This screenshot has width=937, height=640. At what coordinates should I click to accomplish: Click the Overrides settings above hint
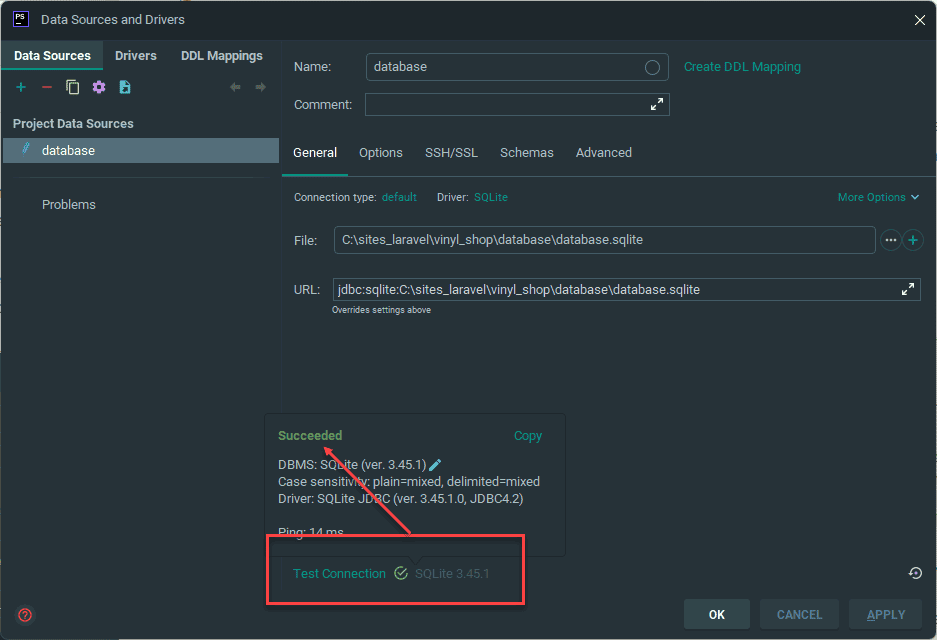pos(381,310)
